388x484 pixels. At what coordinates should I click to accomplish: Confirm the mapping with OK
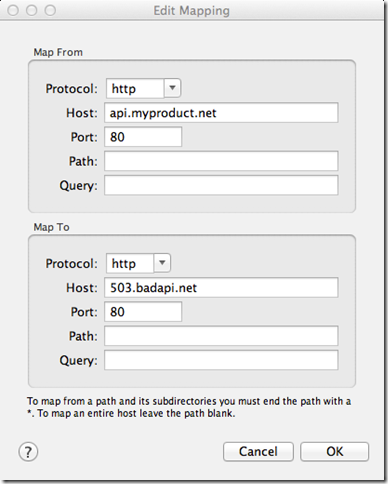(x=335, y=452)
